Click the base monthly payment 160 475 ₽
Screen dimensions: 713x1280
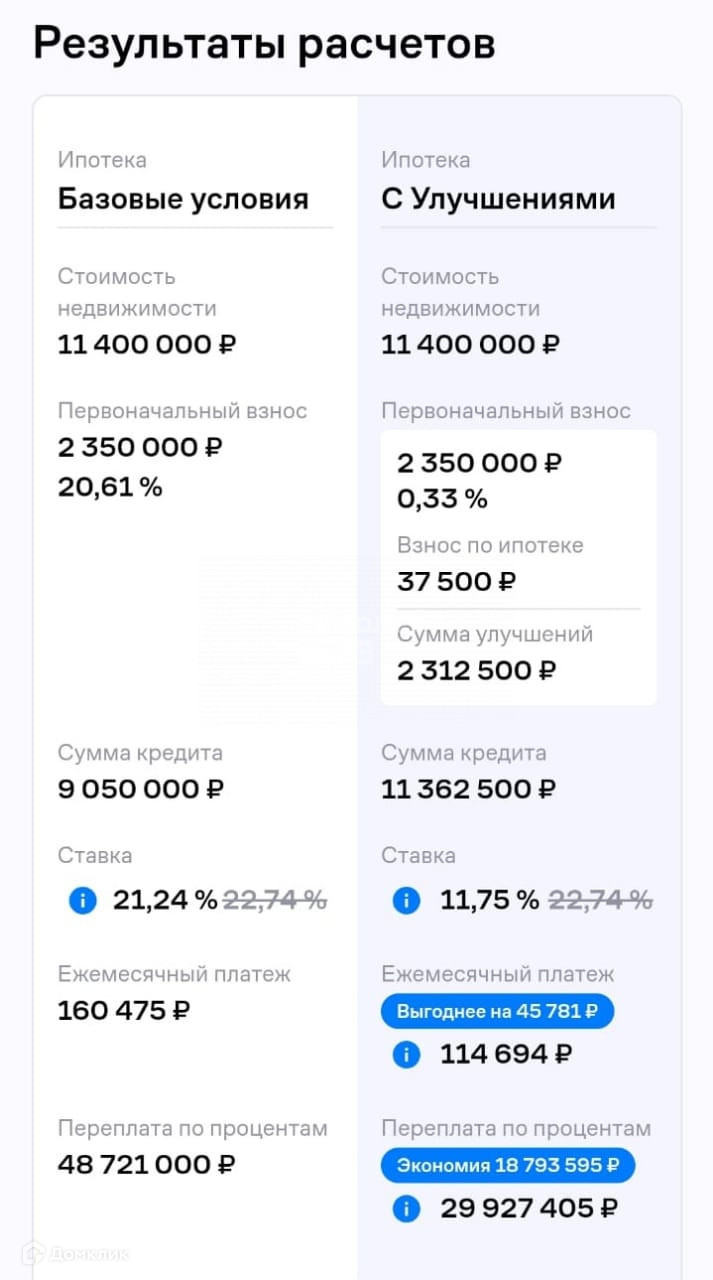124,1010
